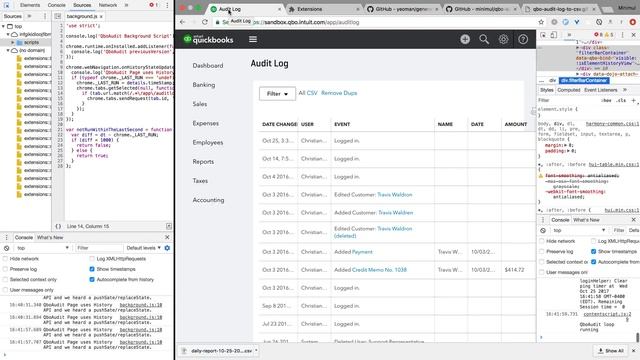Disable Show timestamps in right console

coord(593,251)
